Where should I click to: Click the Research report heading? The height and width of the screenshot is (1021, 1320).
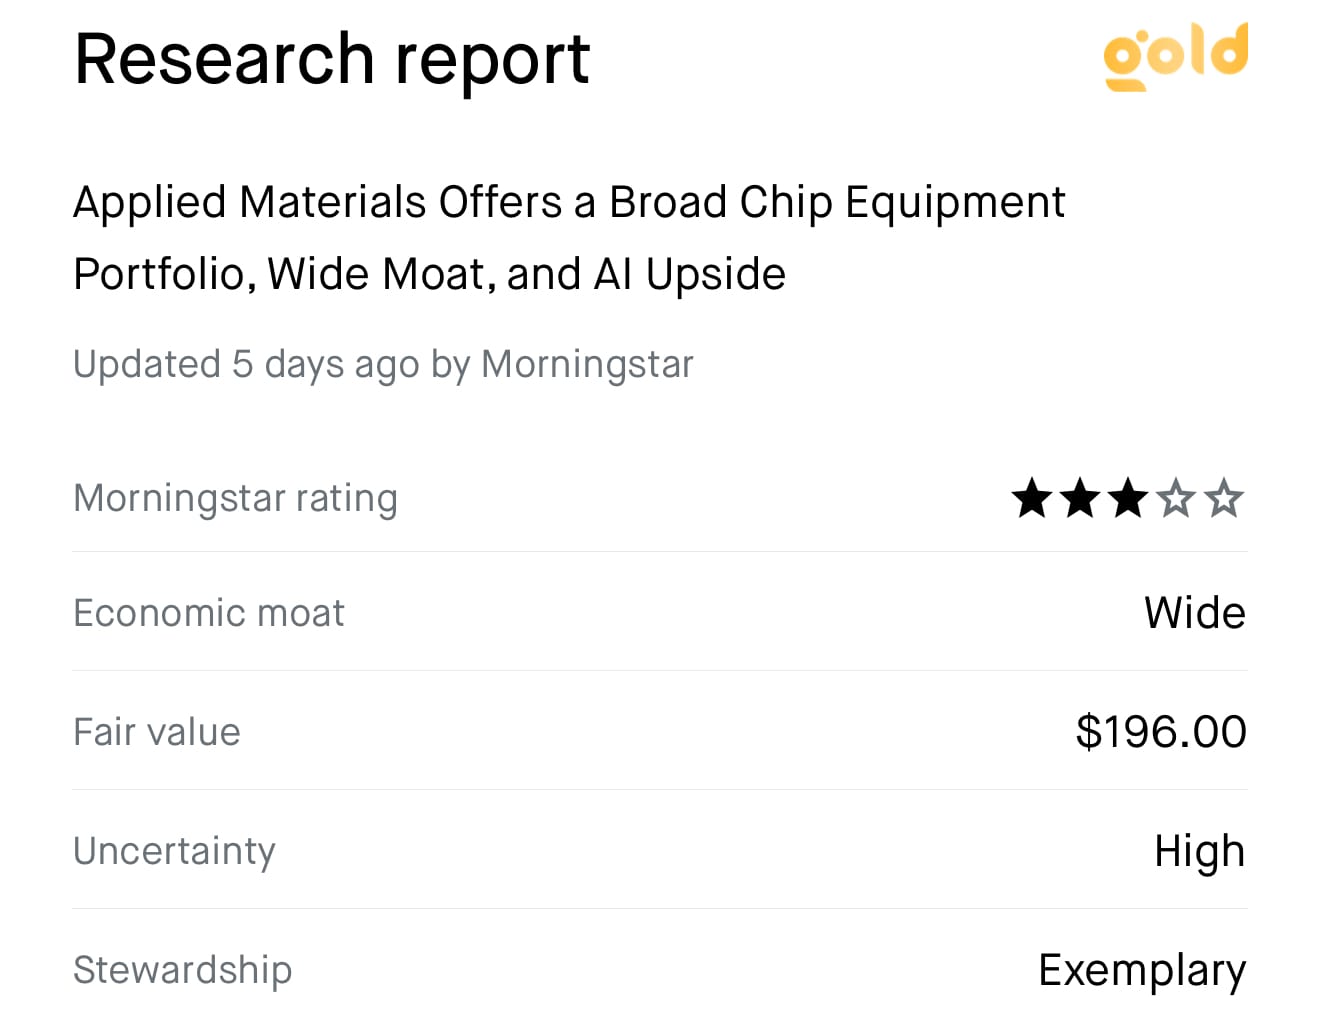332,59
